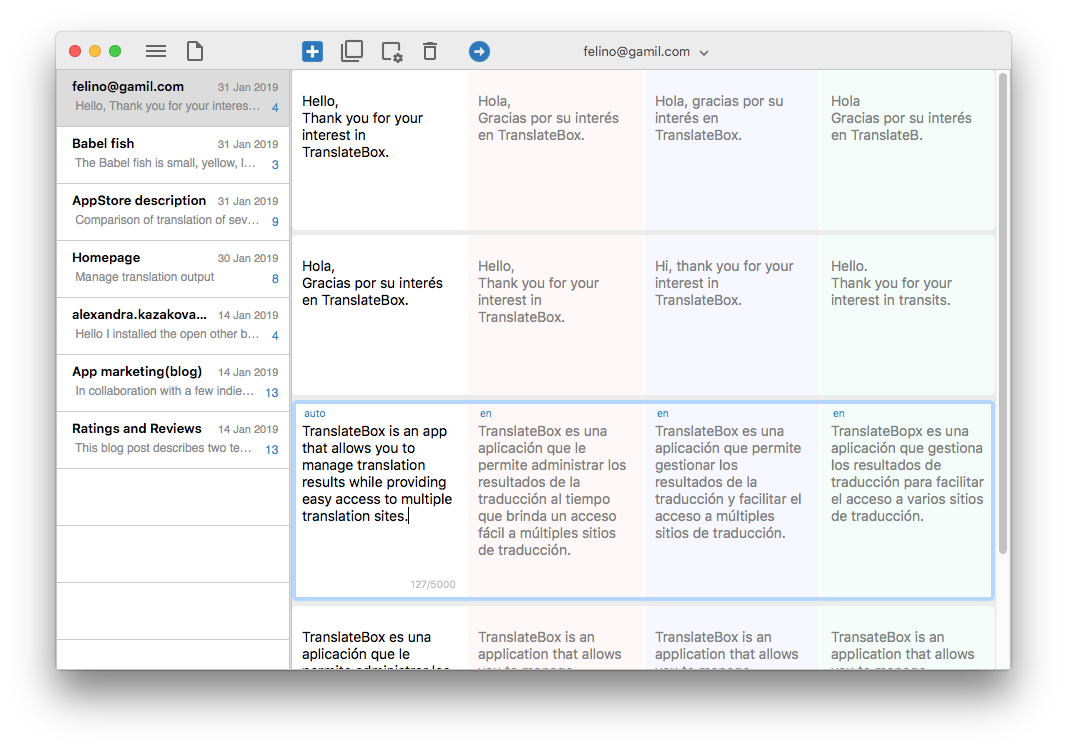Delete using the trash can icon
Image resolution: width=1067 pixels, height=750 pixels.
429,51
